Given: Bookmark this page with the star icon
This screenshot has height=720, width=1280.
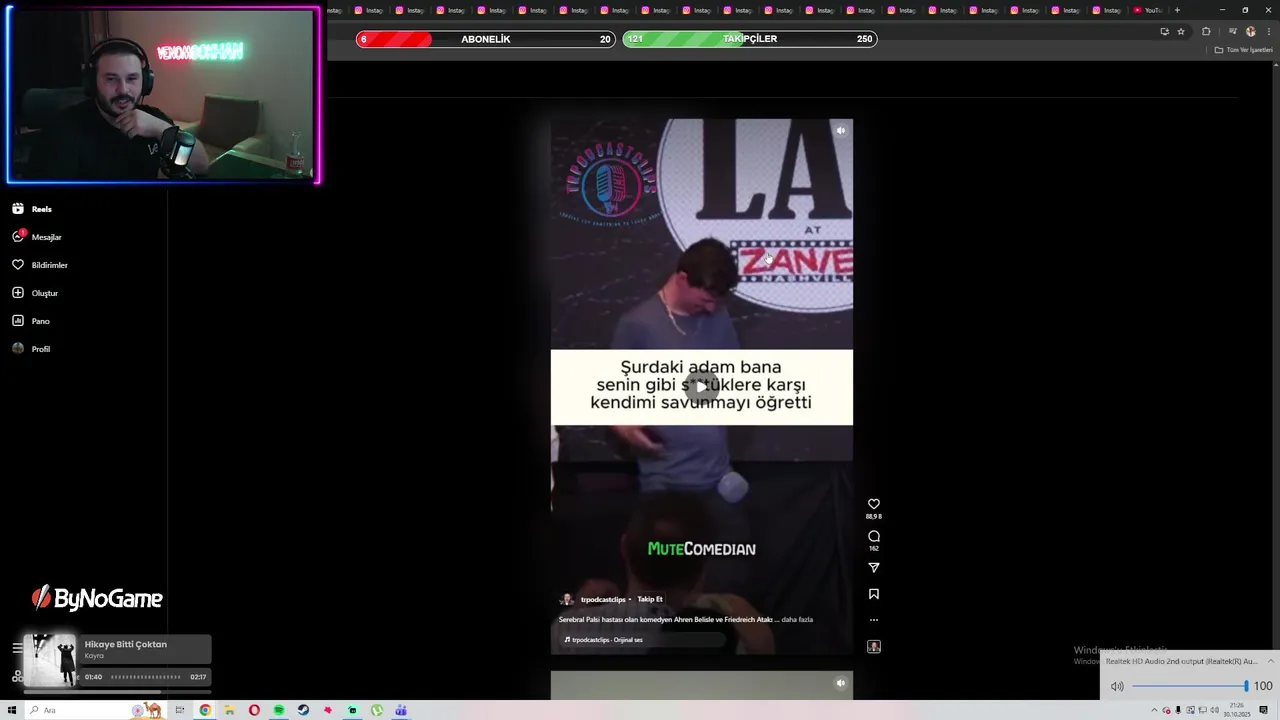Looking at the screenshot, I should 1181,31.
